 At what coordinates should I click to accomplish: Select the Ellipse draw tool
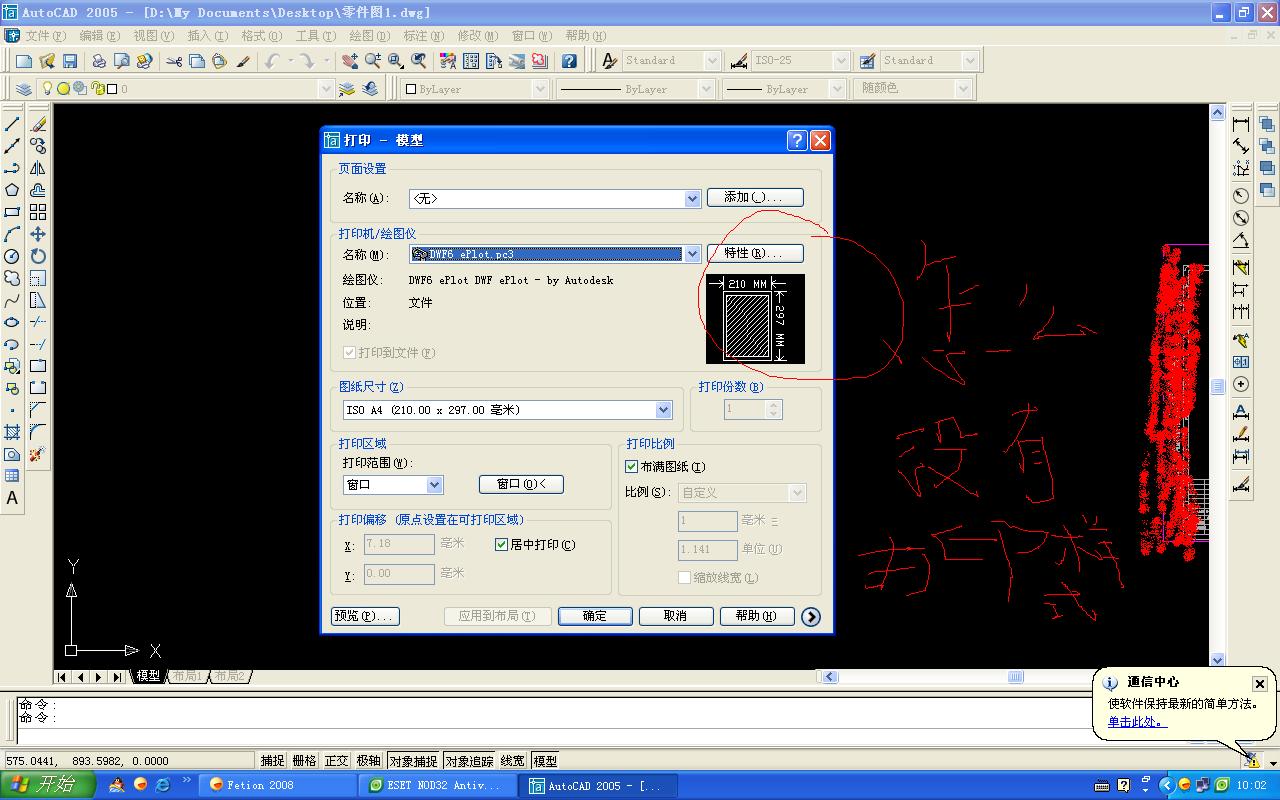(x=12, y=322)
